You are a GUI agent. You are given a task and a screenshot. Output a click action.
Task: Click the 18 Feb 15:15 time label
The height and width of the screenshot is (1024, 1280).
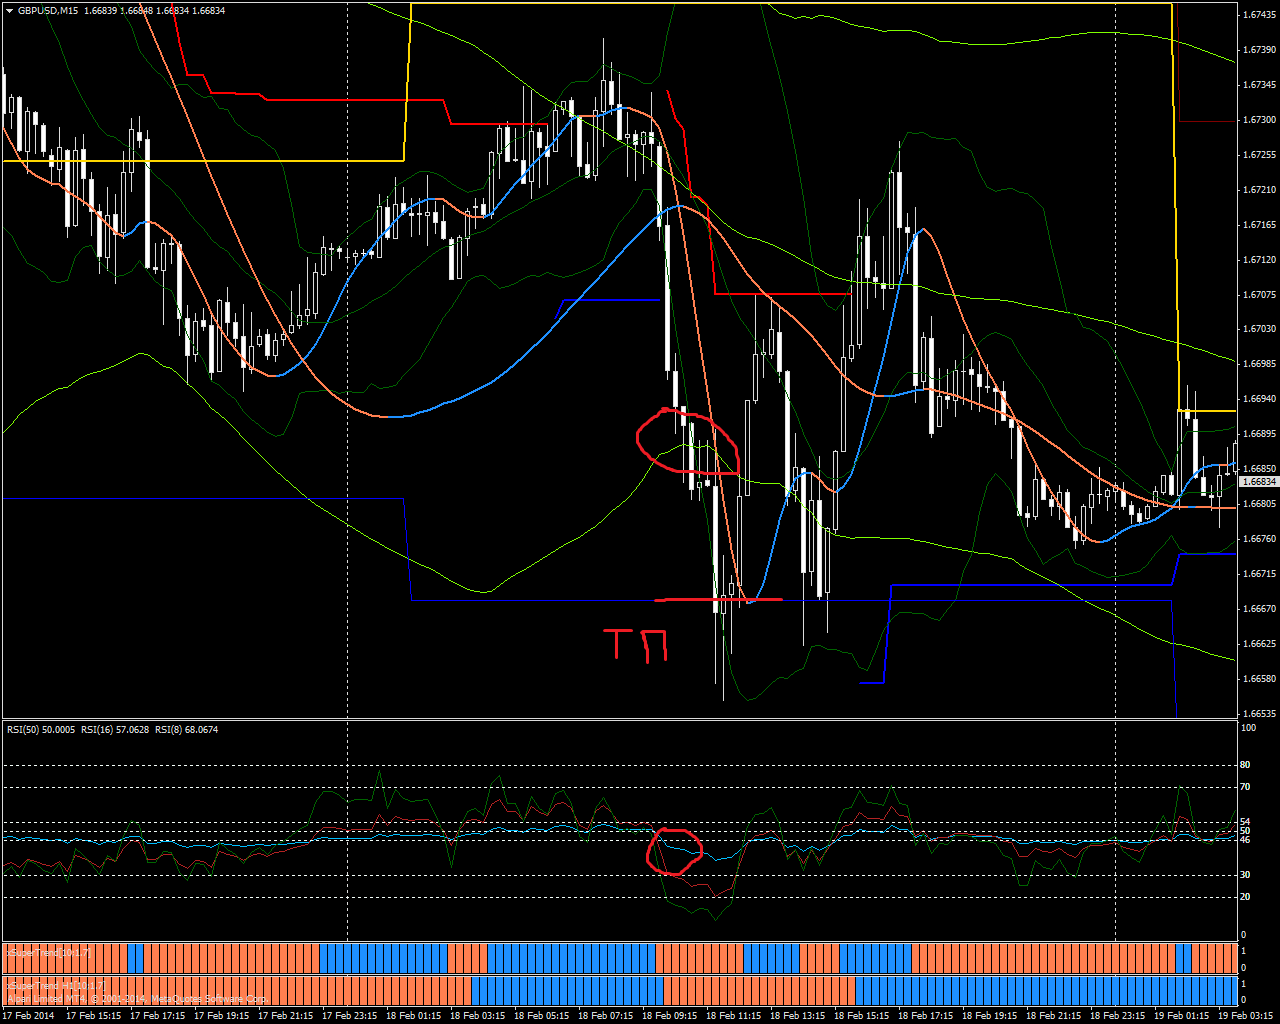(x=861, y=1015)
